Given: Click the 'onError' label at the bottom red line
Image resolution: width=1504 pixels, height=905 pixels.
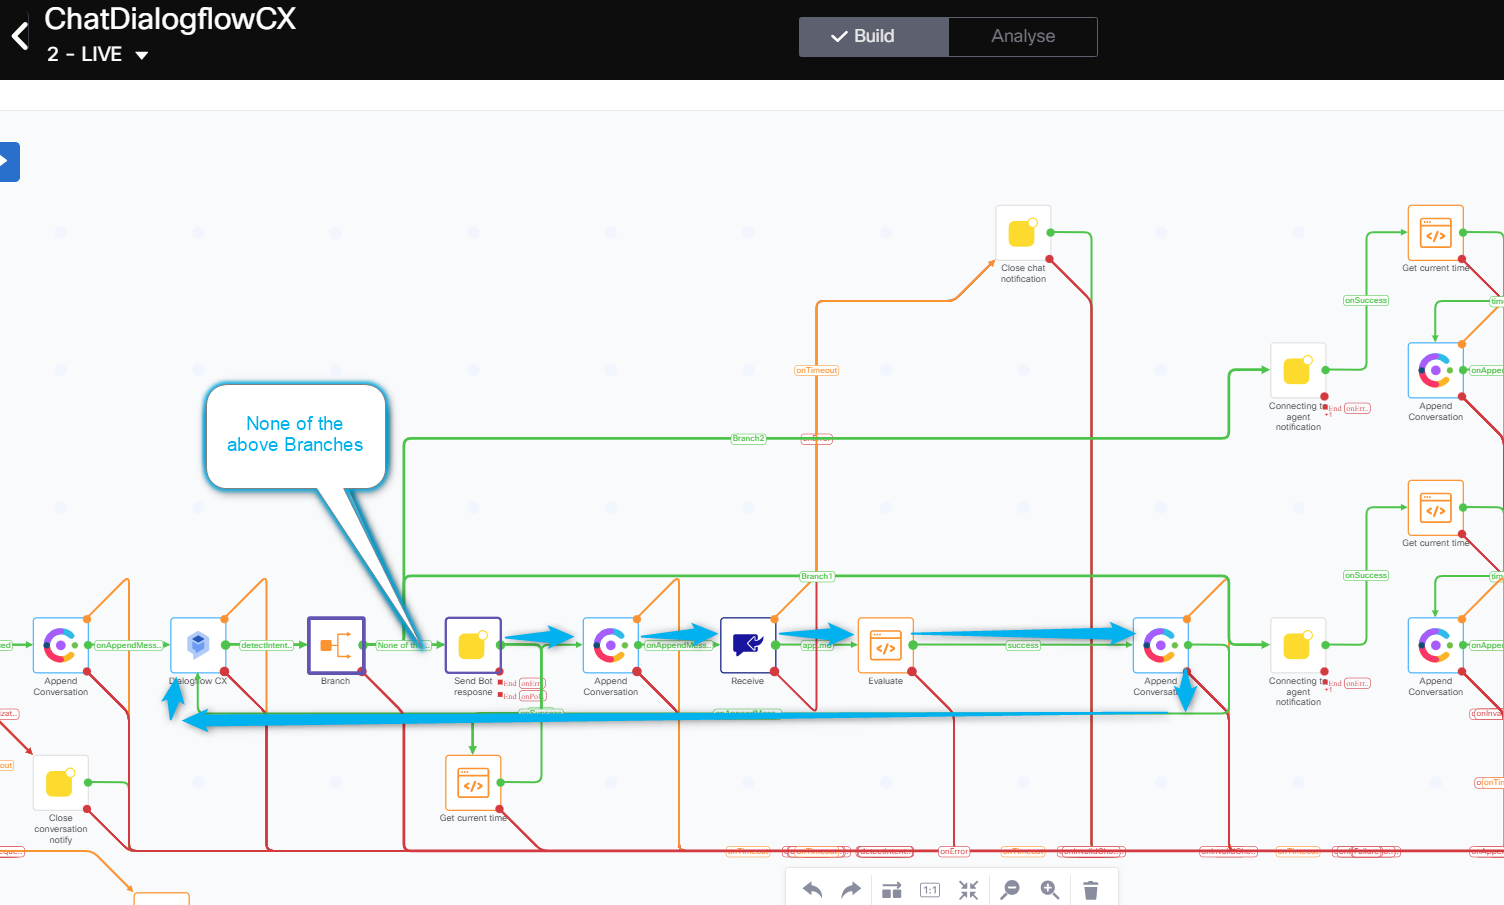Looking at the screenshot, I should click(x=954, y=851).
